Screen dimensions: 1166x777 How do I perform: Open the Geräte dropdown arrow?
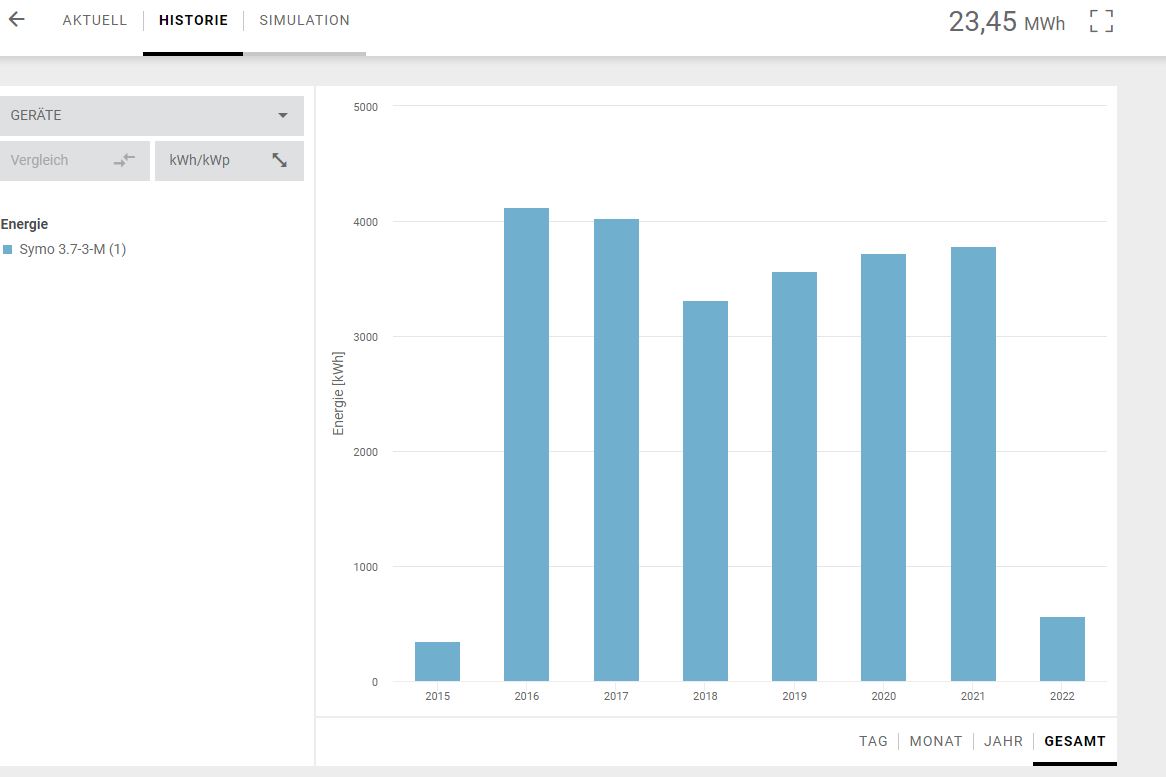tap(283, 116)
